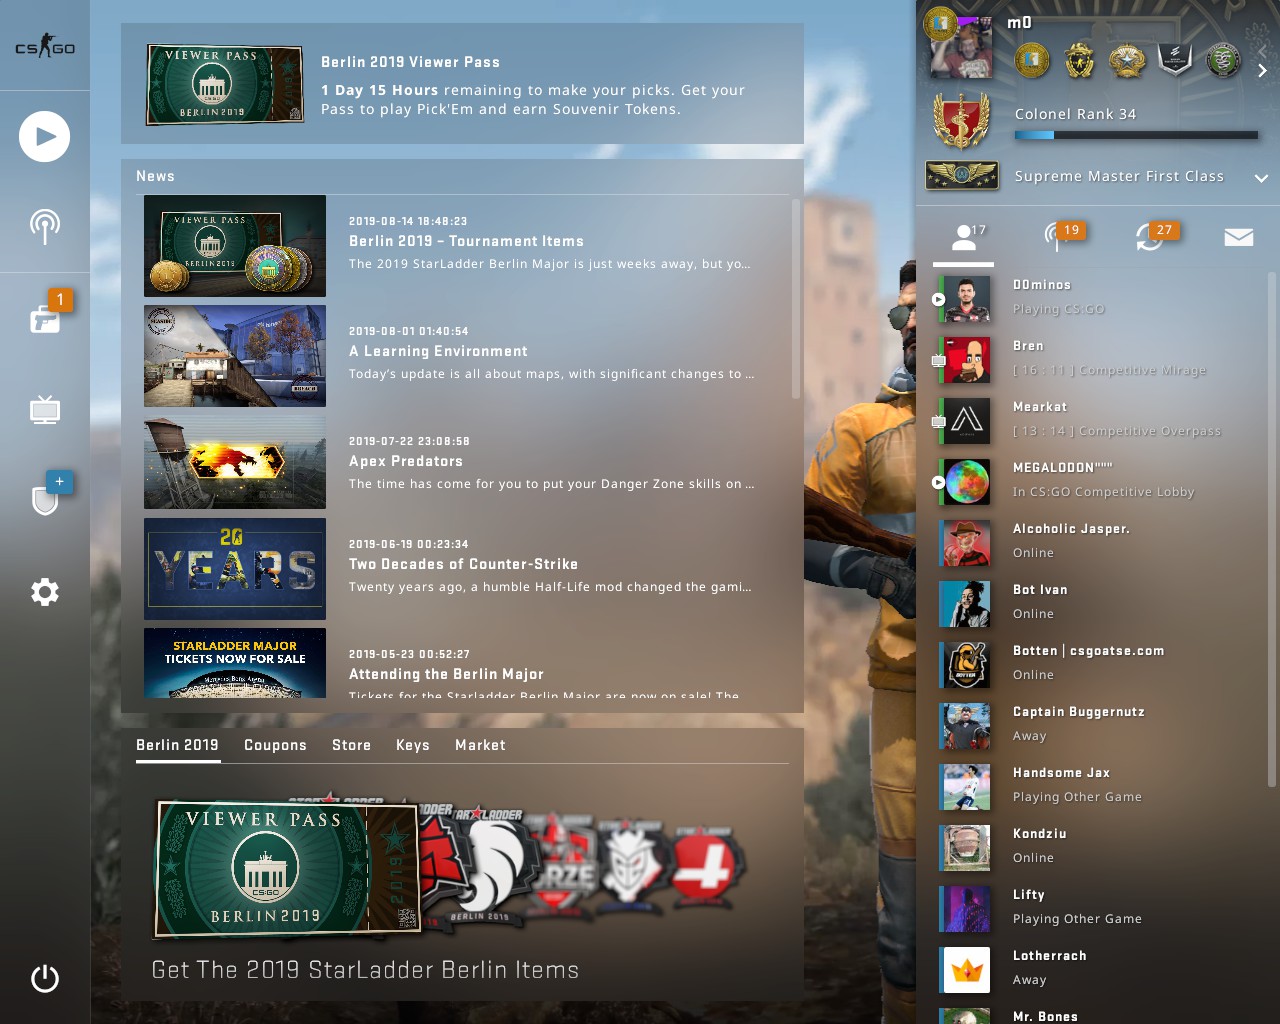Open the 20 Years news thumbnail

235,569
